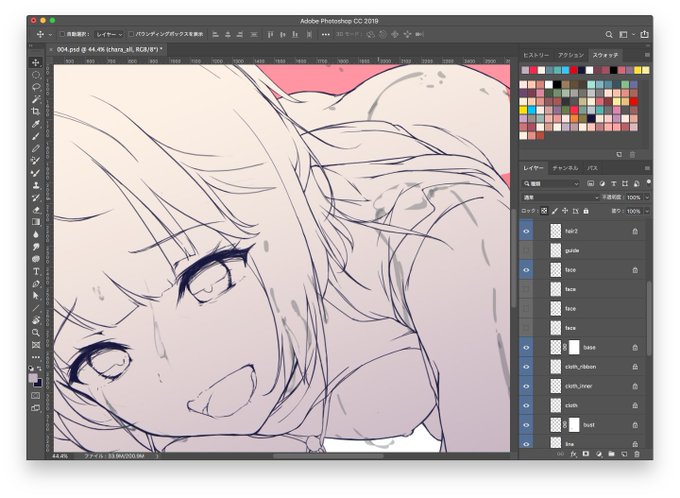Switch to the アクション tab
Screen dimensions: 680x498
[571, 55]
